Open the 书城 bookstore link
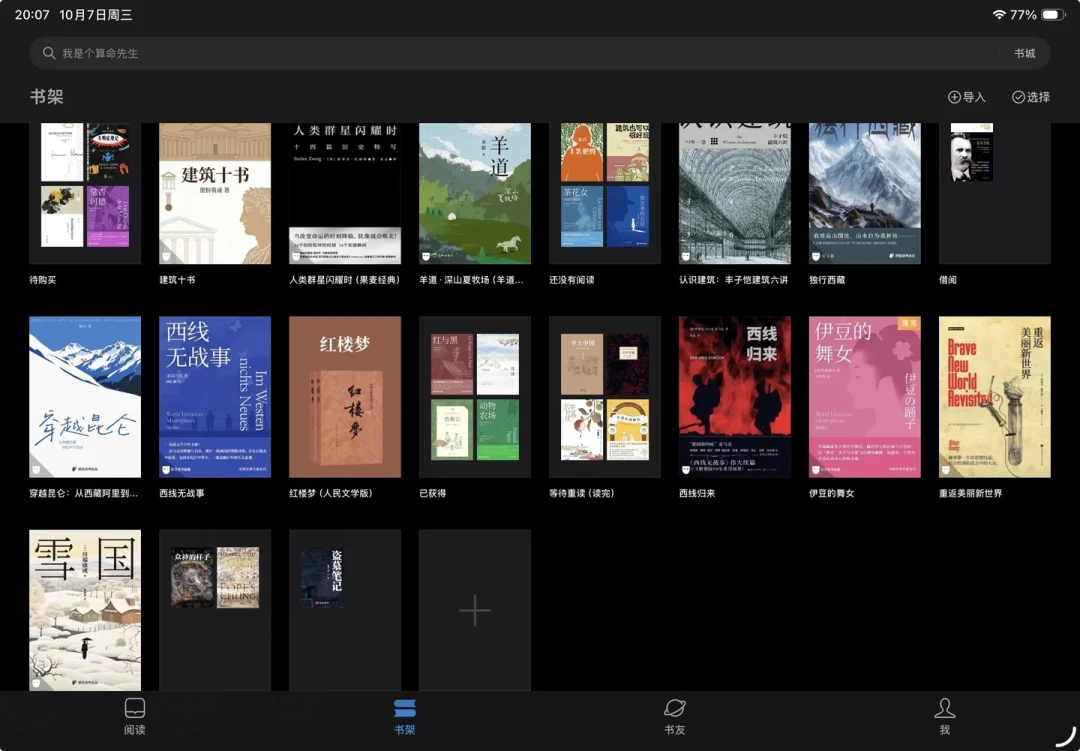The height and width of the screenshot is (751, 1080). pyautogui.click(x=1024, y=53)
